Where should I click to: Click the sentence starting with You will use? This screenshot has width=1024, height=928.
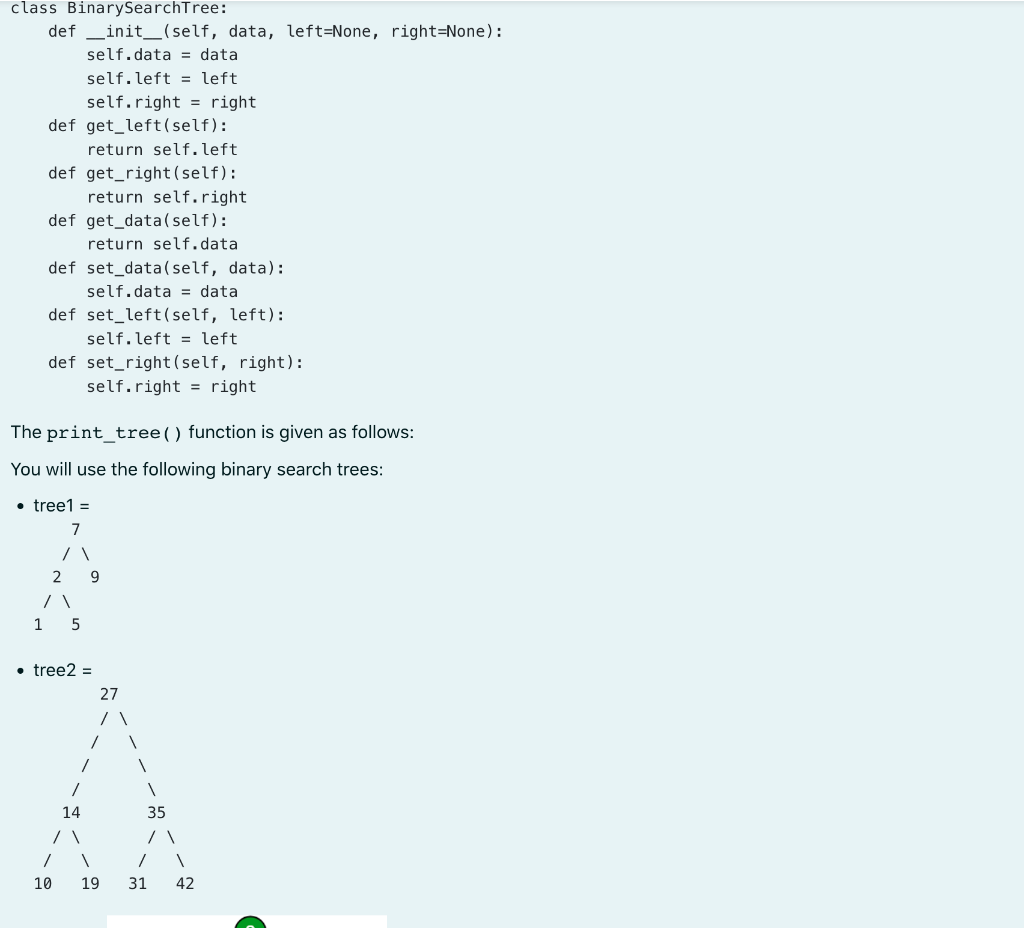click(x=197, y=469)
